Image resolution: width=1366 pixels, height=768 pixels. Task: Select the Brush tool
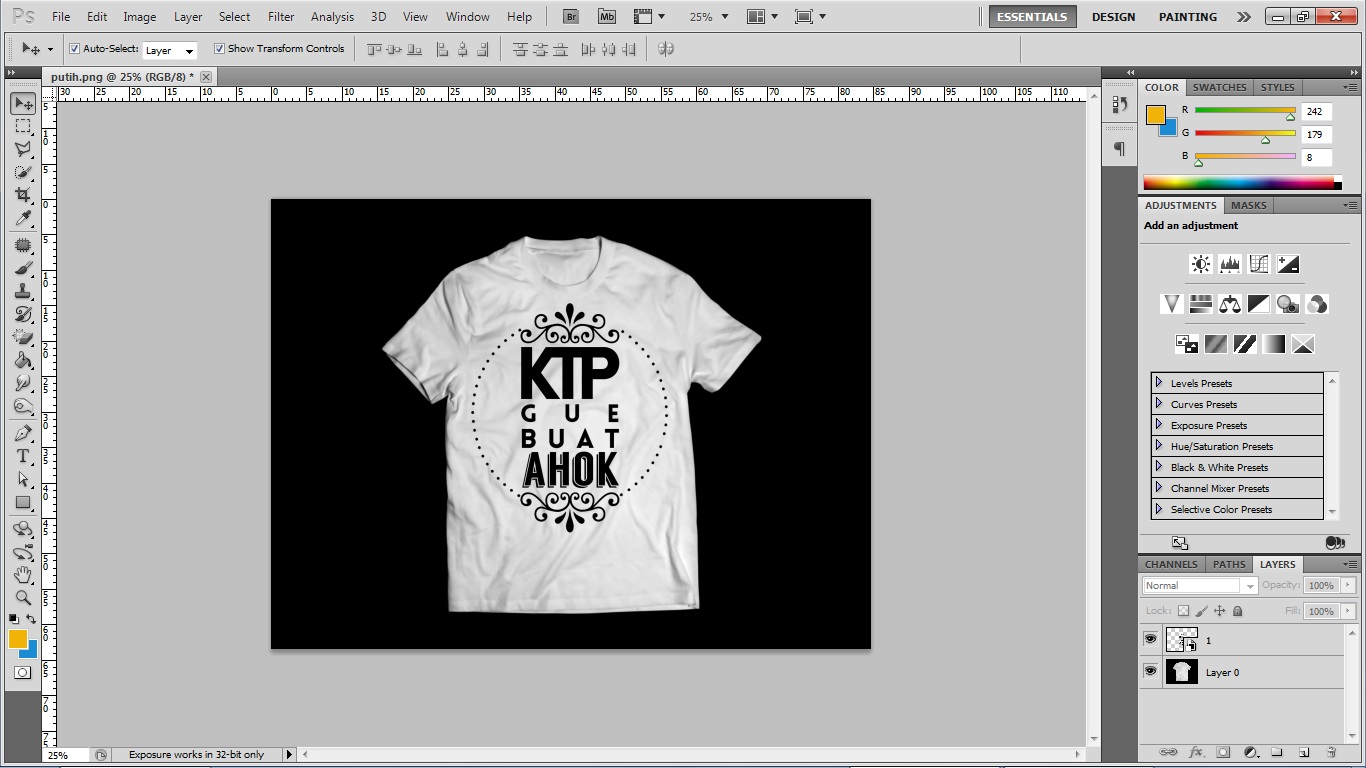pyautogui.click(x=23, y=268)
